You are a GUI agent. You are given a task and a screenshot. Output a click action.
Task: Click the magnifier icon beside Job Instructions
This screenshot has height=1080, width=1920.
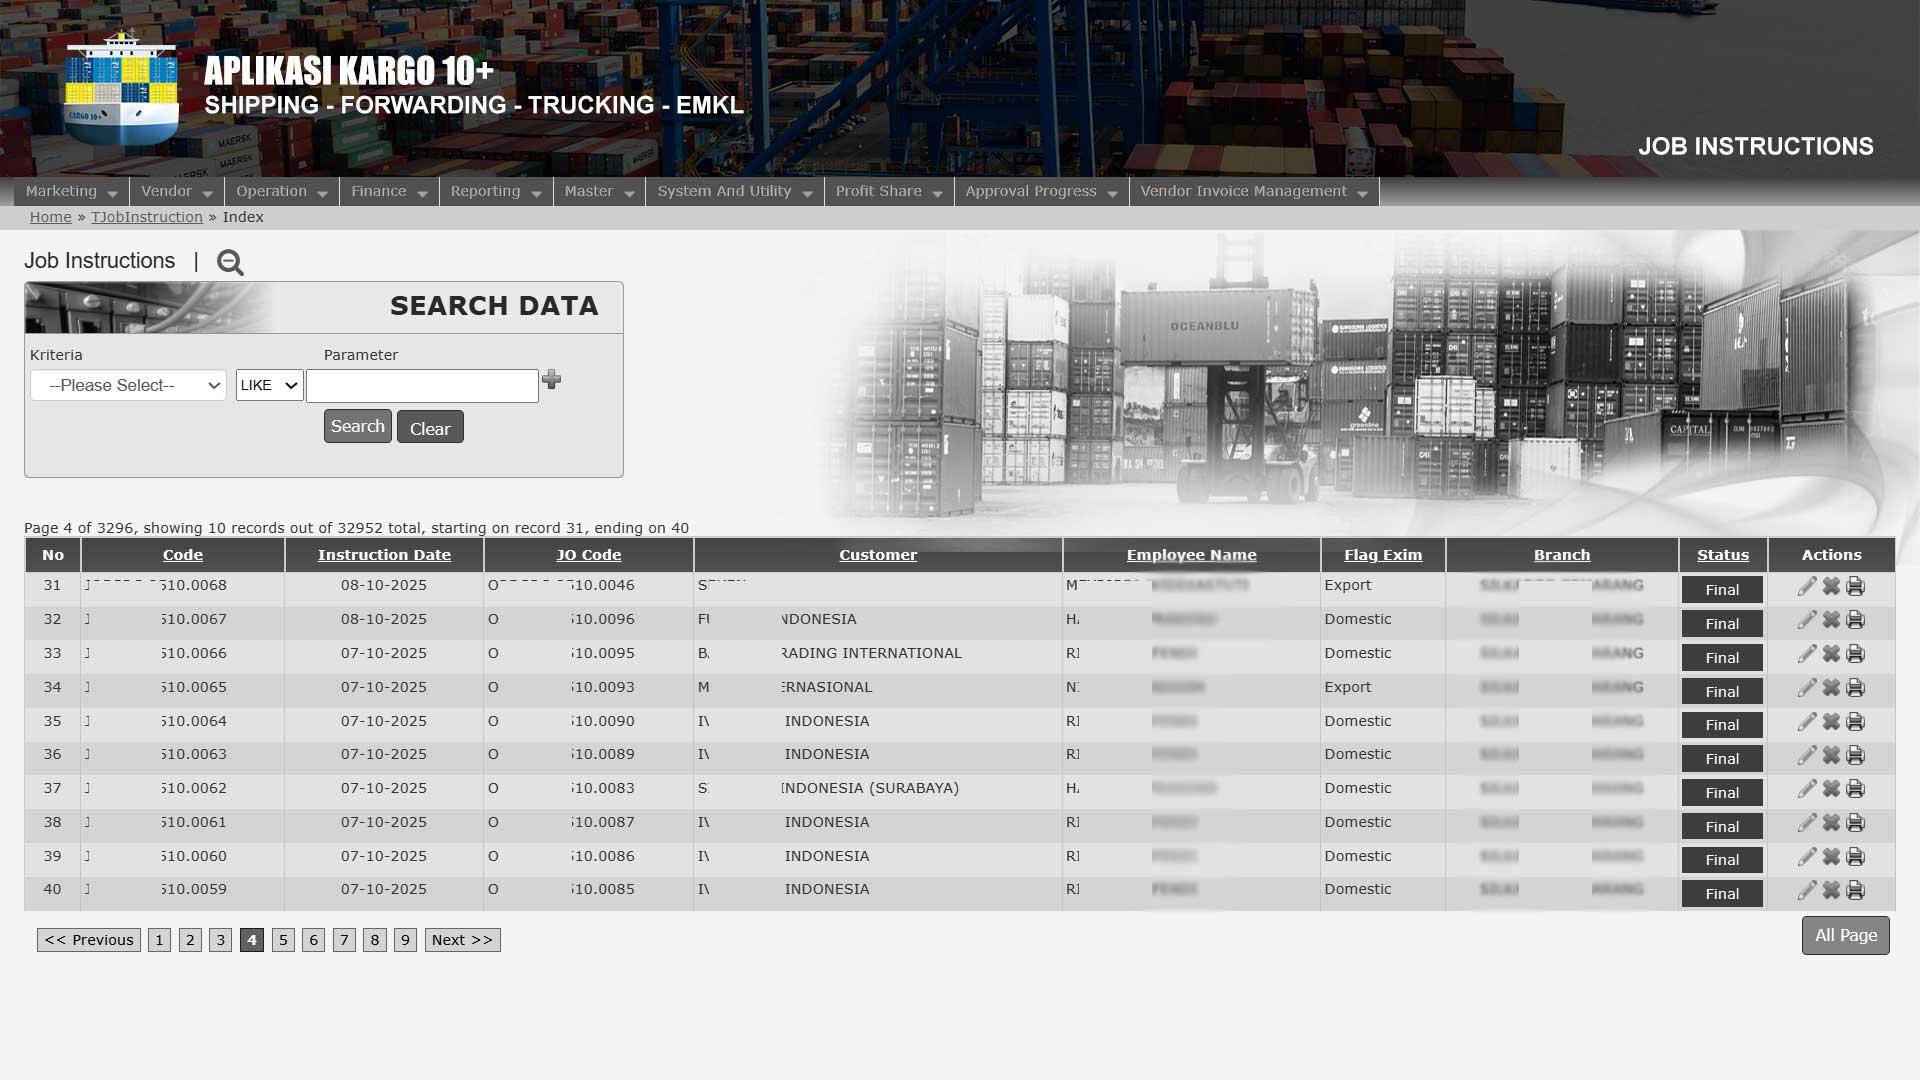click(x=230, y=262)
